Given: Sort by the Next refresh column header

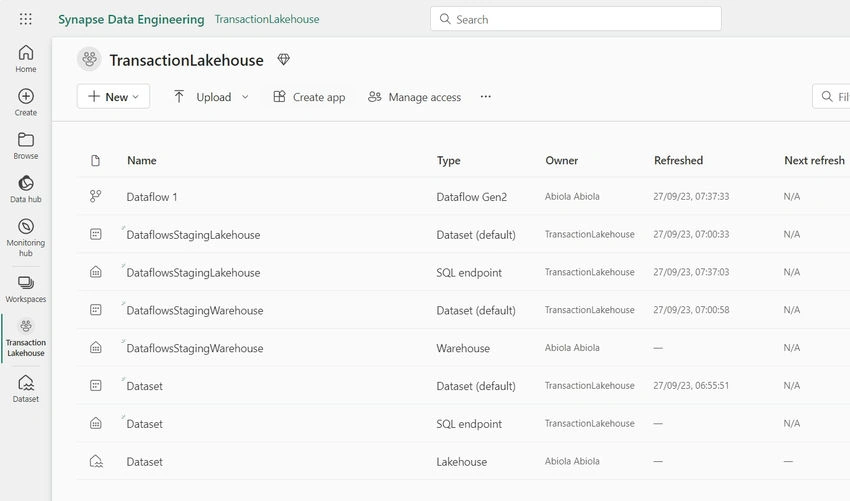Looking at the screenshot, I should coord(814,160).
